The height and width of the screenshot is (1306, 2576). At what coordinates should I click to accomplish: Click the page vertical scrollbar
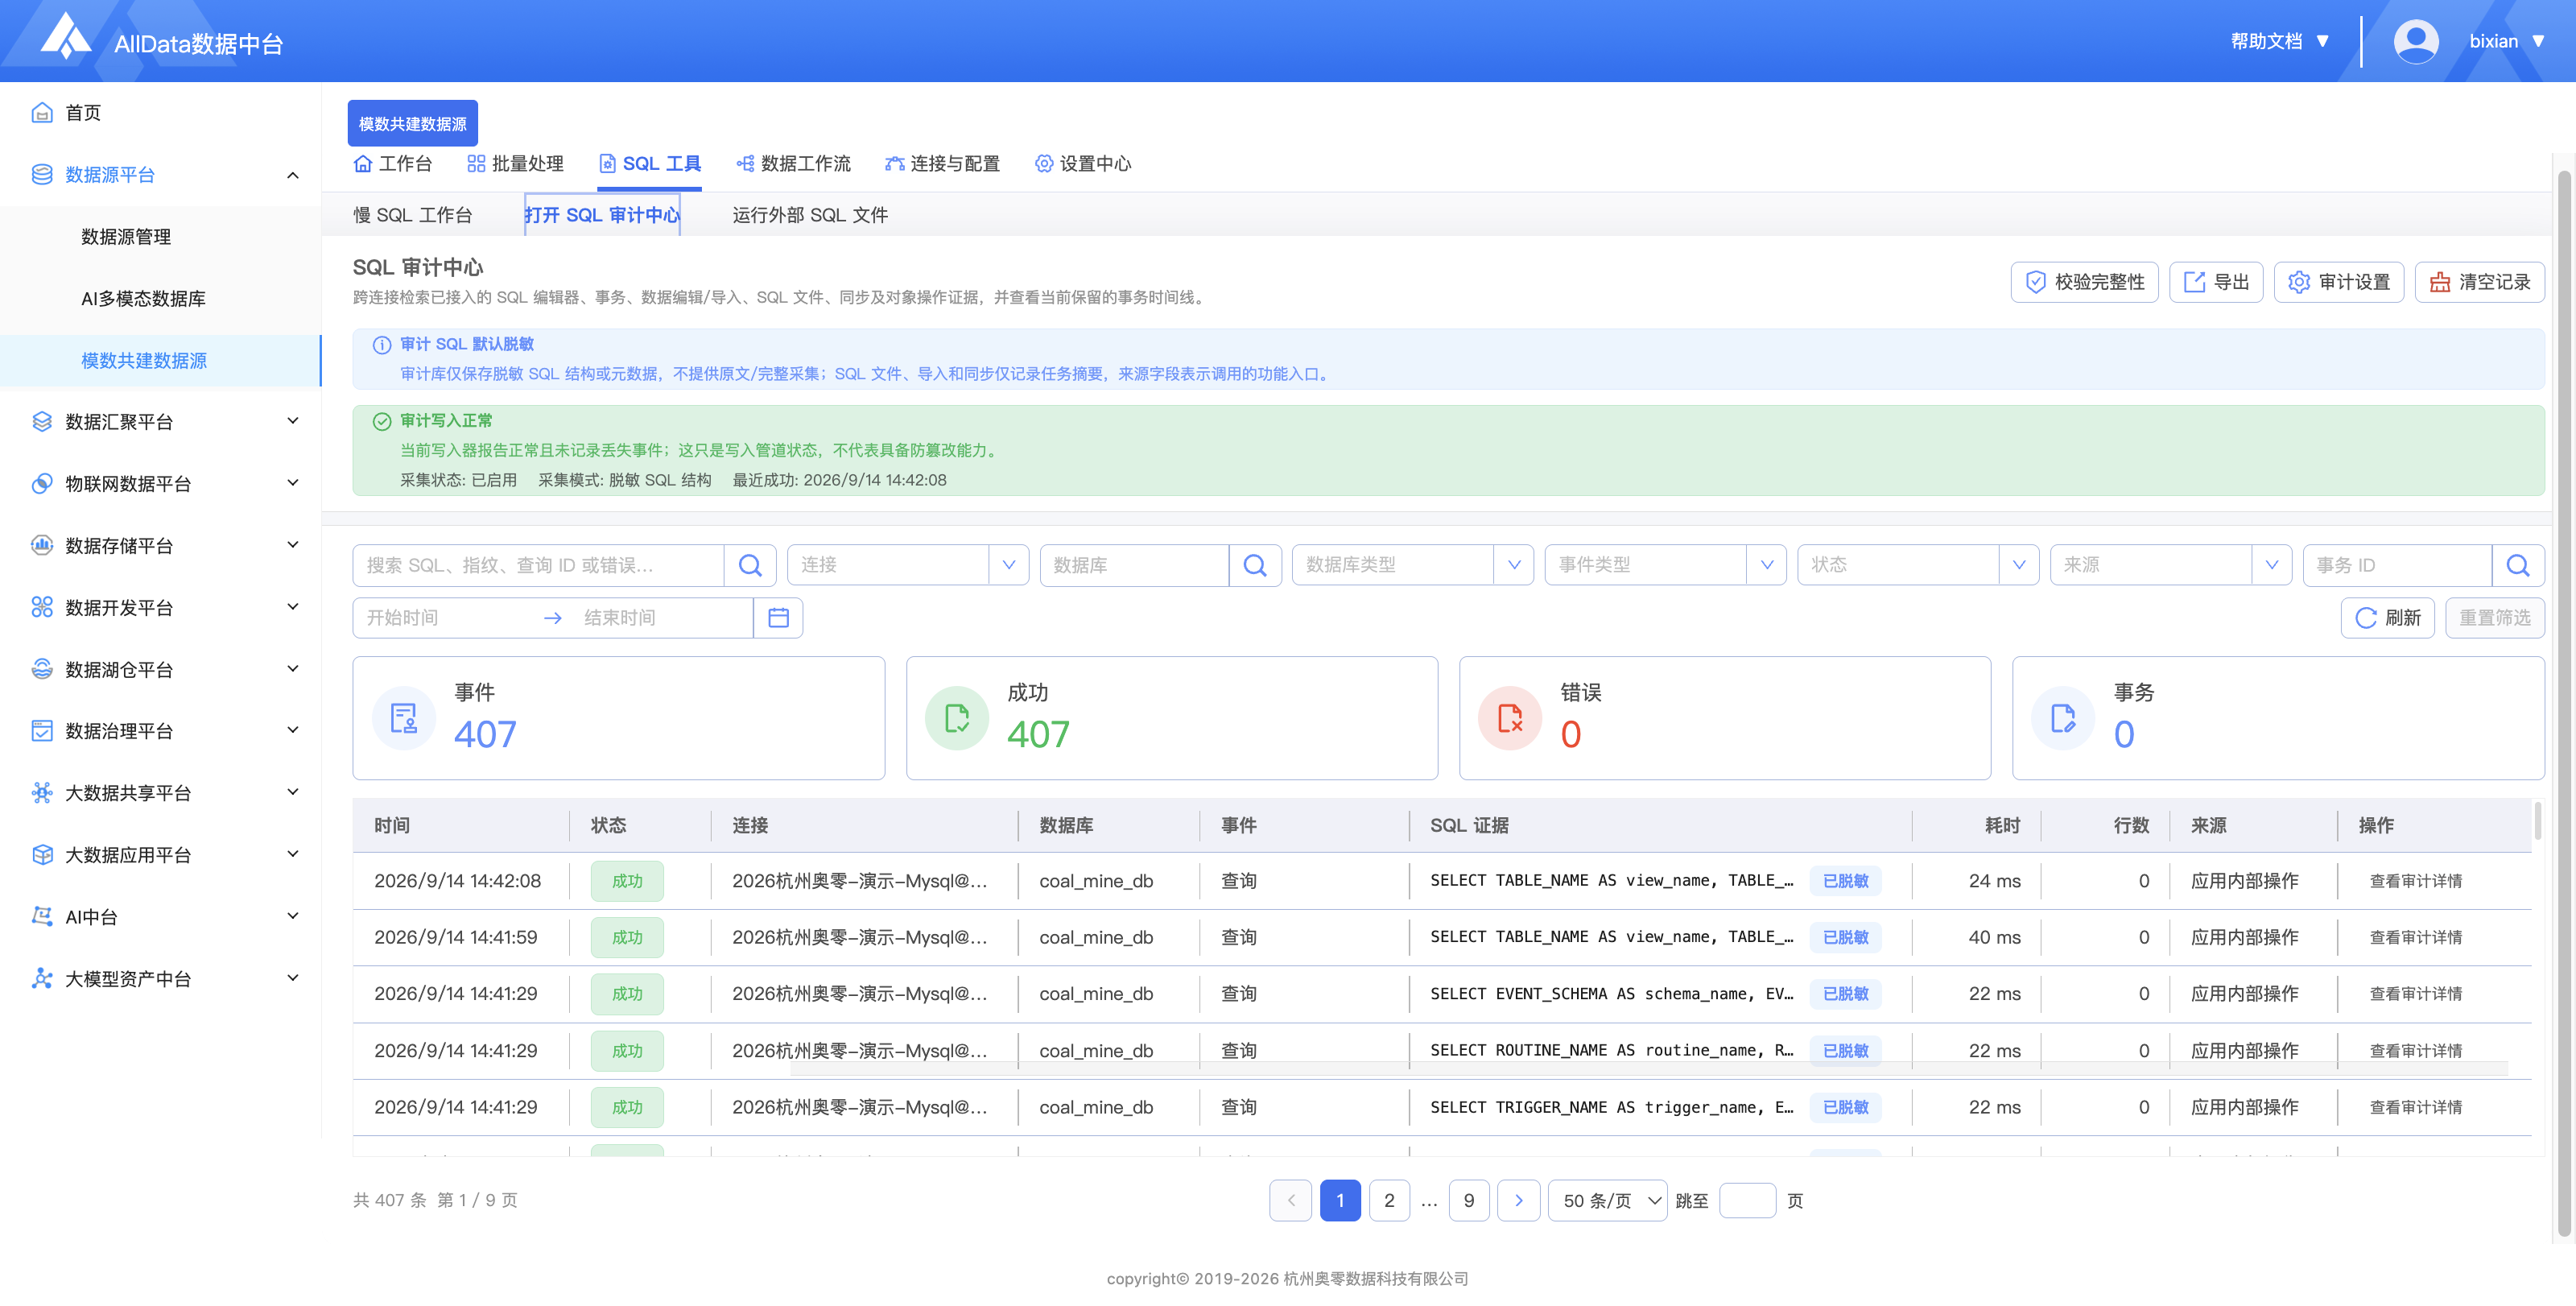click(2564, 703)
